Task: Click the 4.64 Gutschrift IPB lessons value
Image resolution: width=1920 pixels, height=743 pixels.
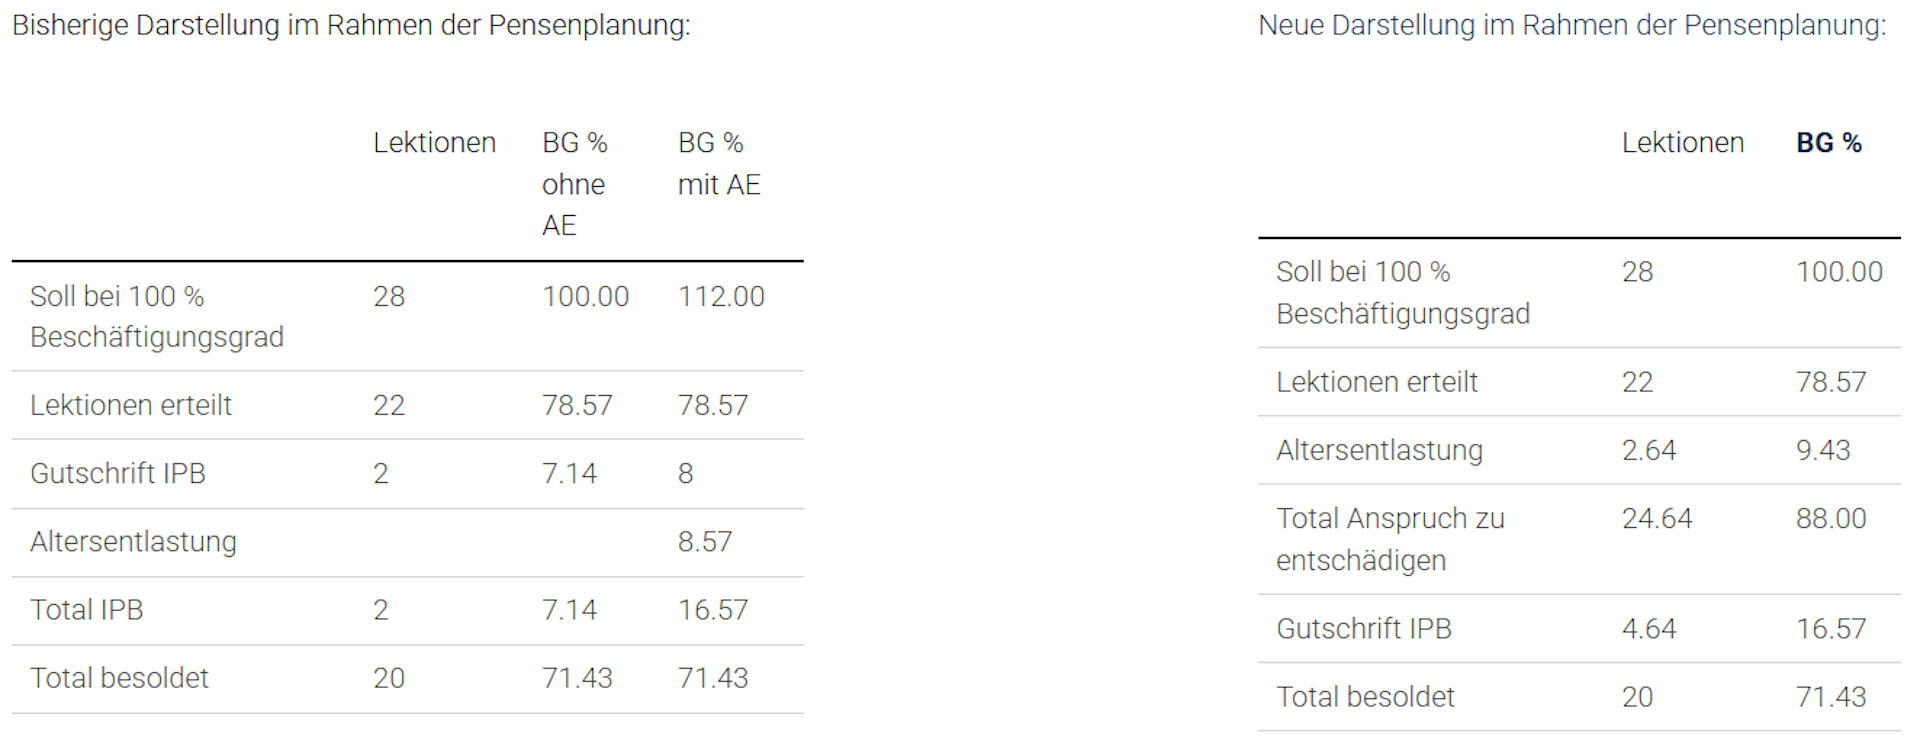Action: pos(1648,628)
